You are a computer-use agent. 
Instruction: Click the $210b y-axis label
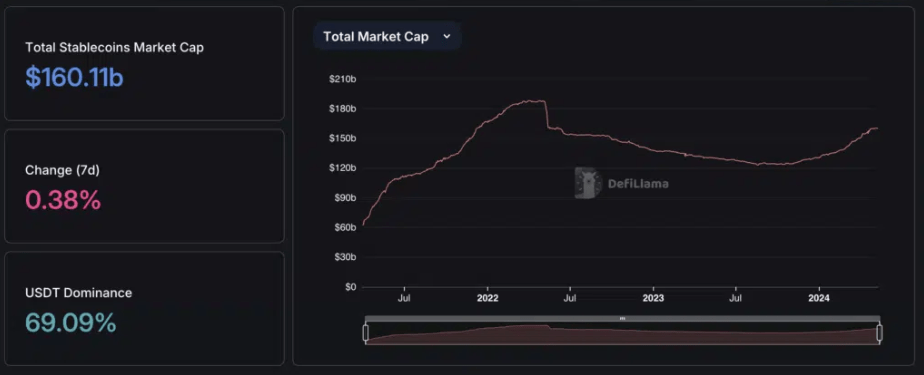pyautogui.click(x=342, y=79)
